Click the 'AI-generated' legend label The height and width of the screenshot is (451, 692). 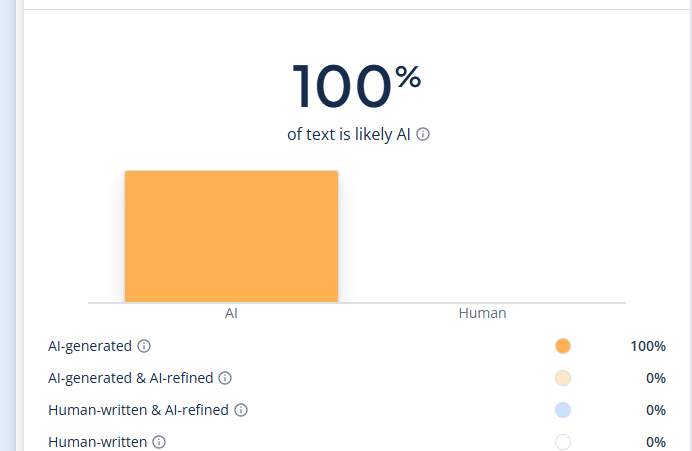pyautogui.click(x=90, y=346)
